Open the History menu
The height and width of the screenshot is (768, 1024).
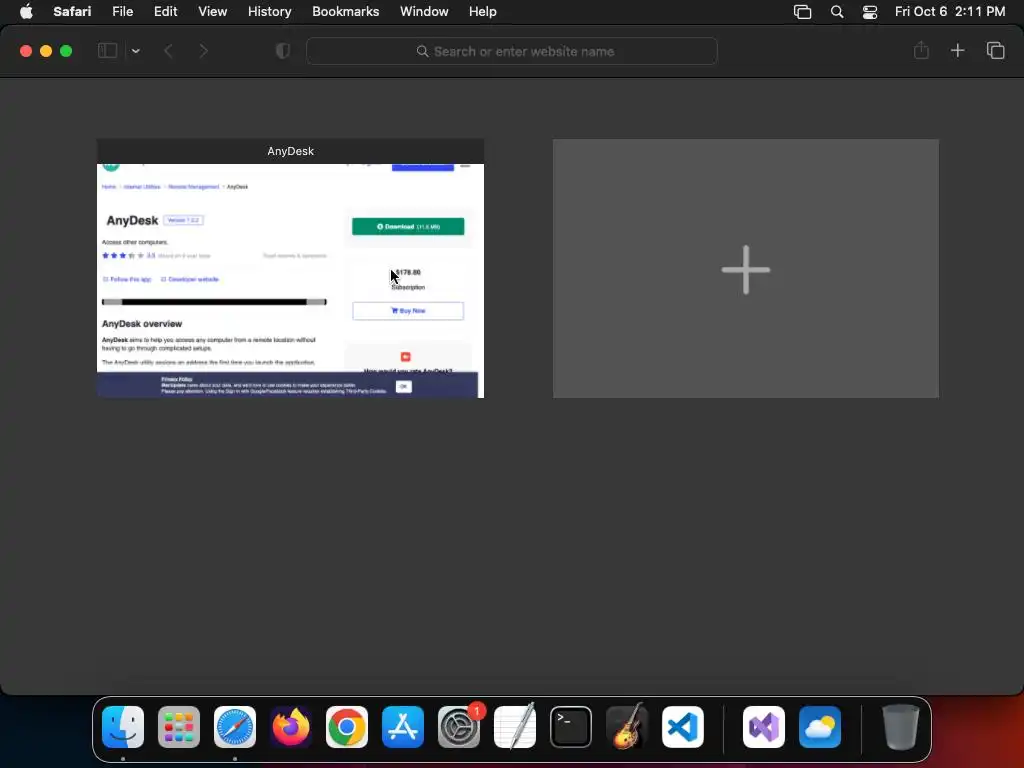[270, 11]
